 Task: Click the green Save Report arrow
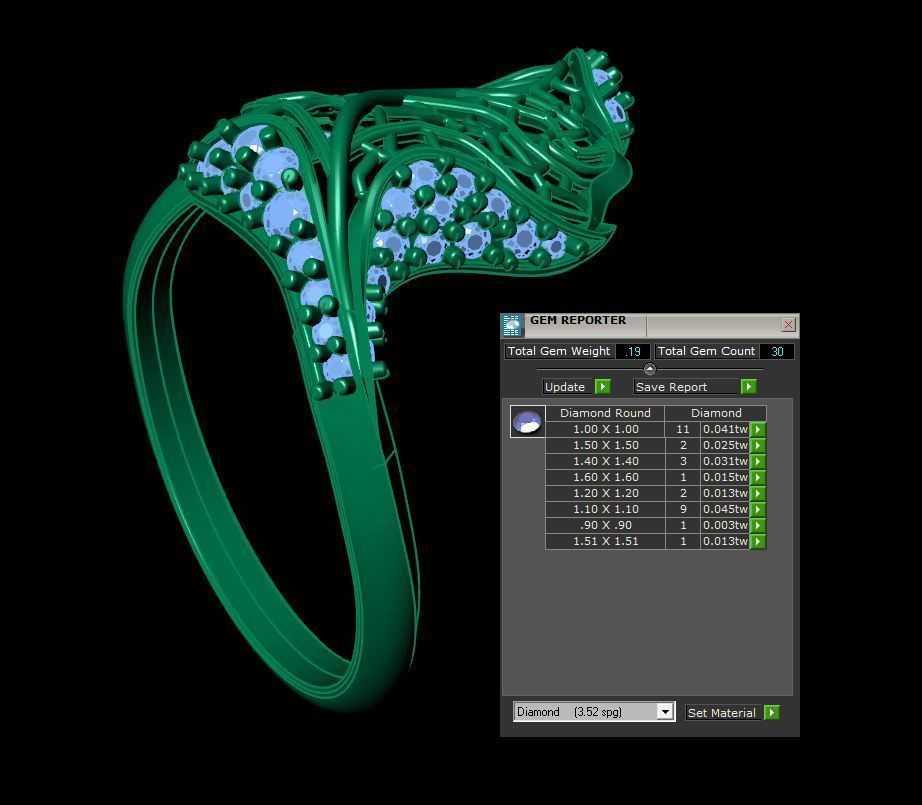click(x=748, y=386)
